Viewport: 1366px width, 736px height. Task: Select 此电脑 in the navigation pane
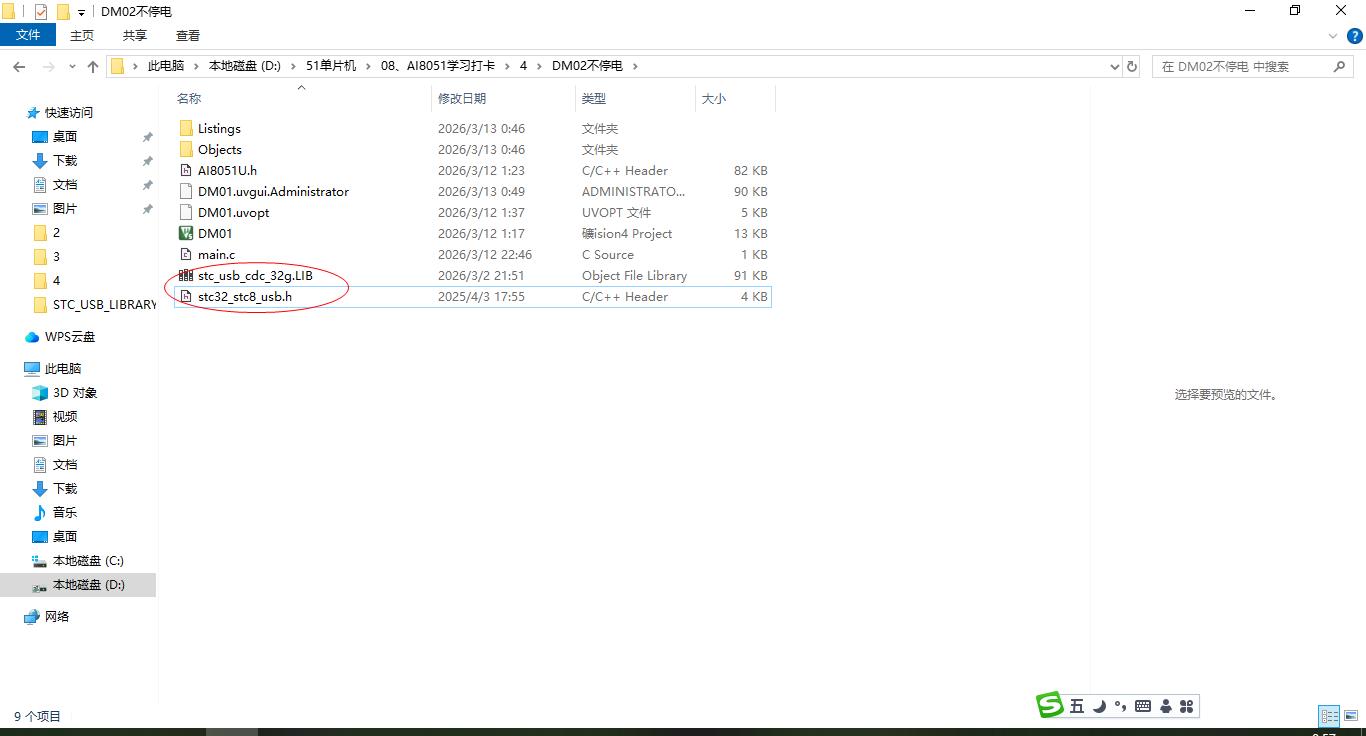63,369
